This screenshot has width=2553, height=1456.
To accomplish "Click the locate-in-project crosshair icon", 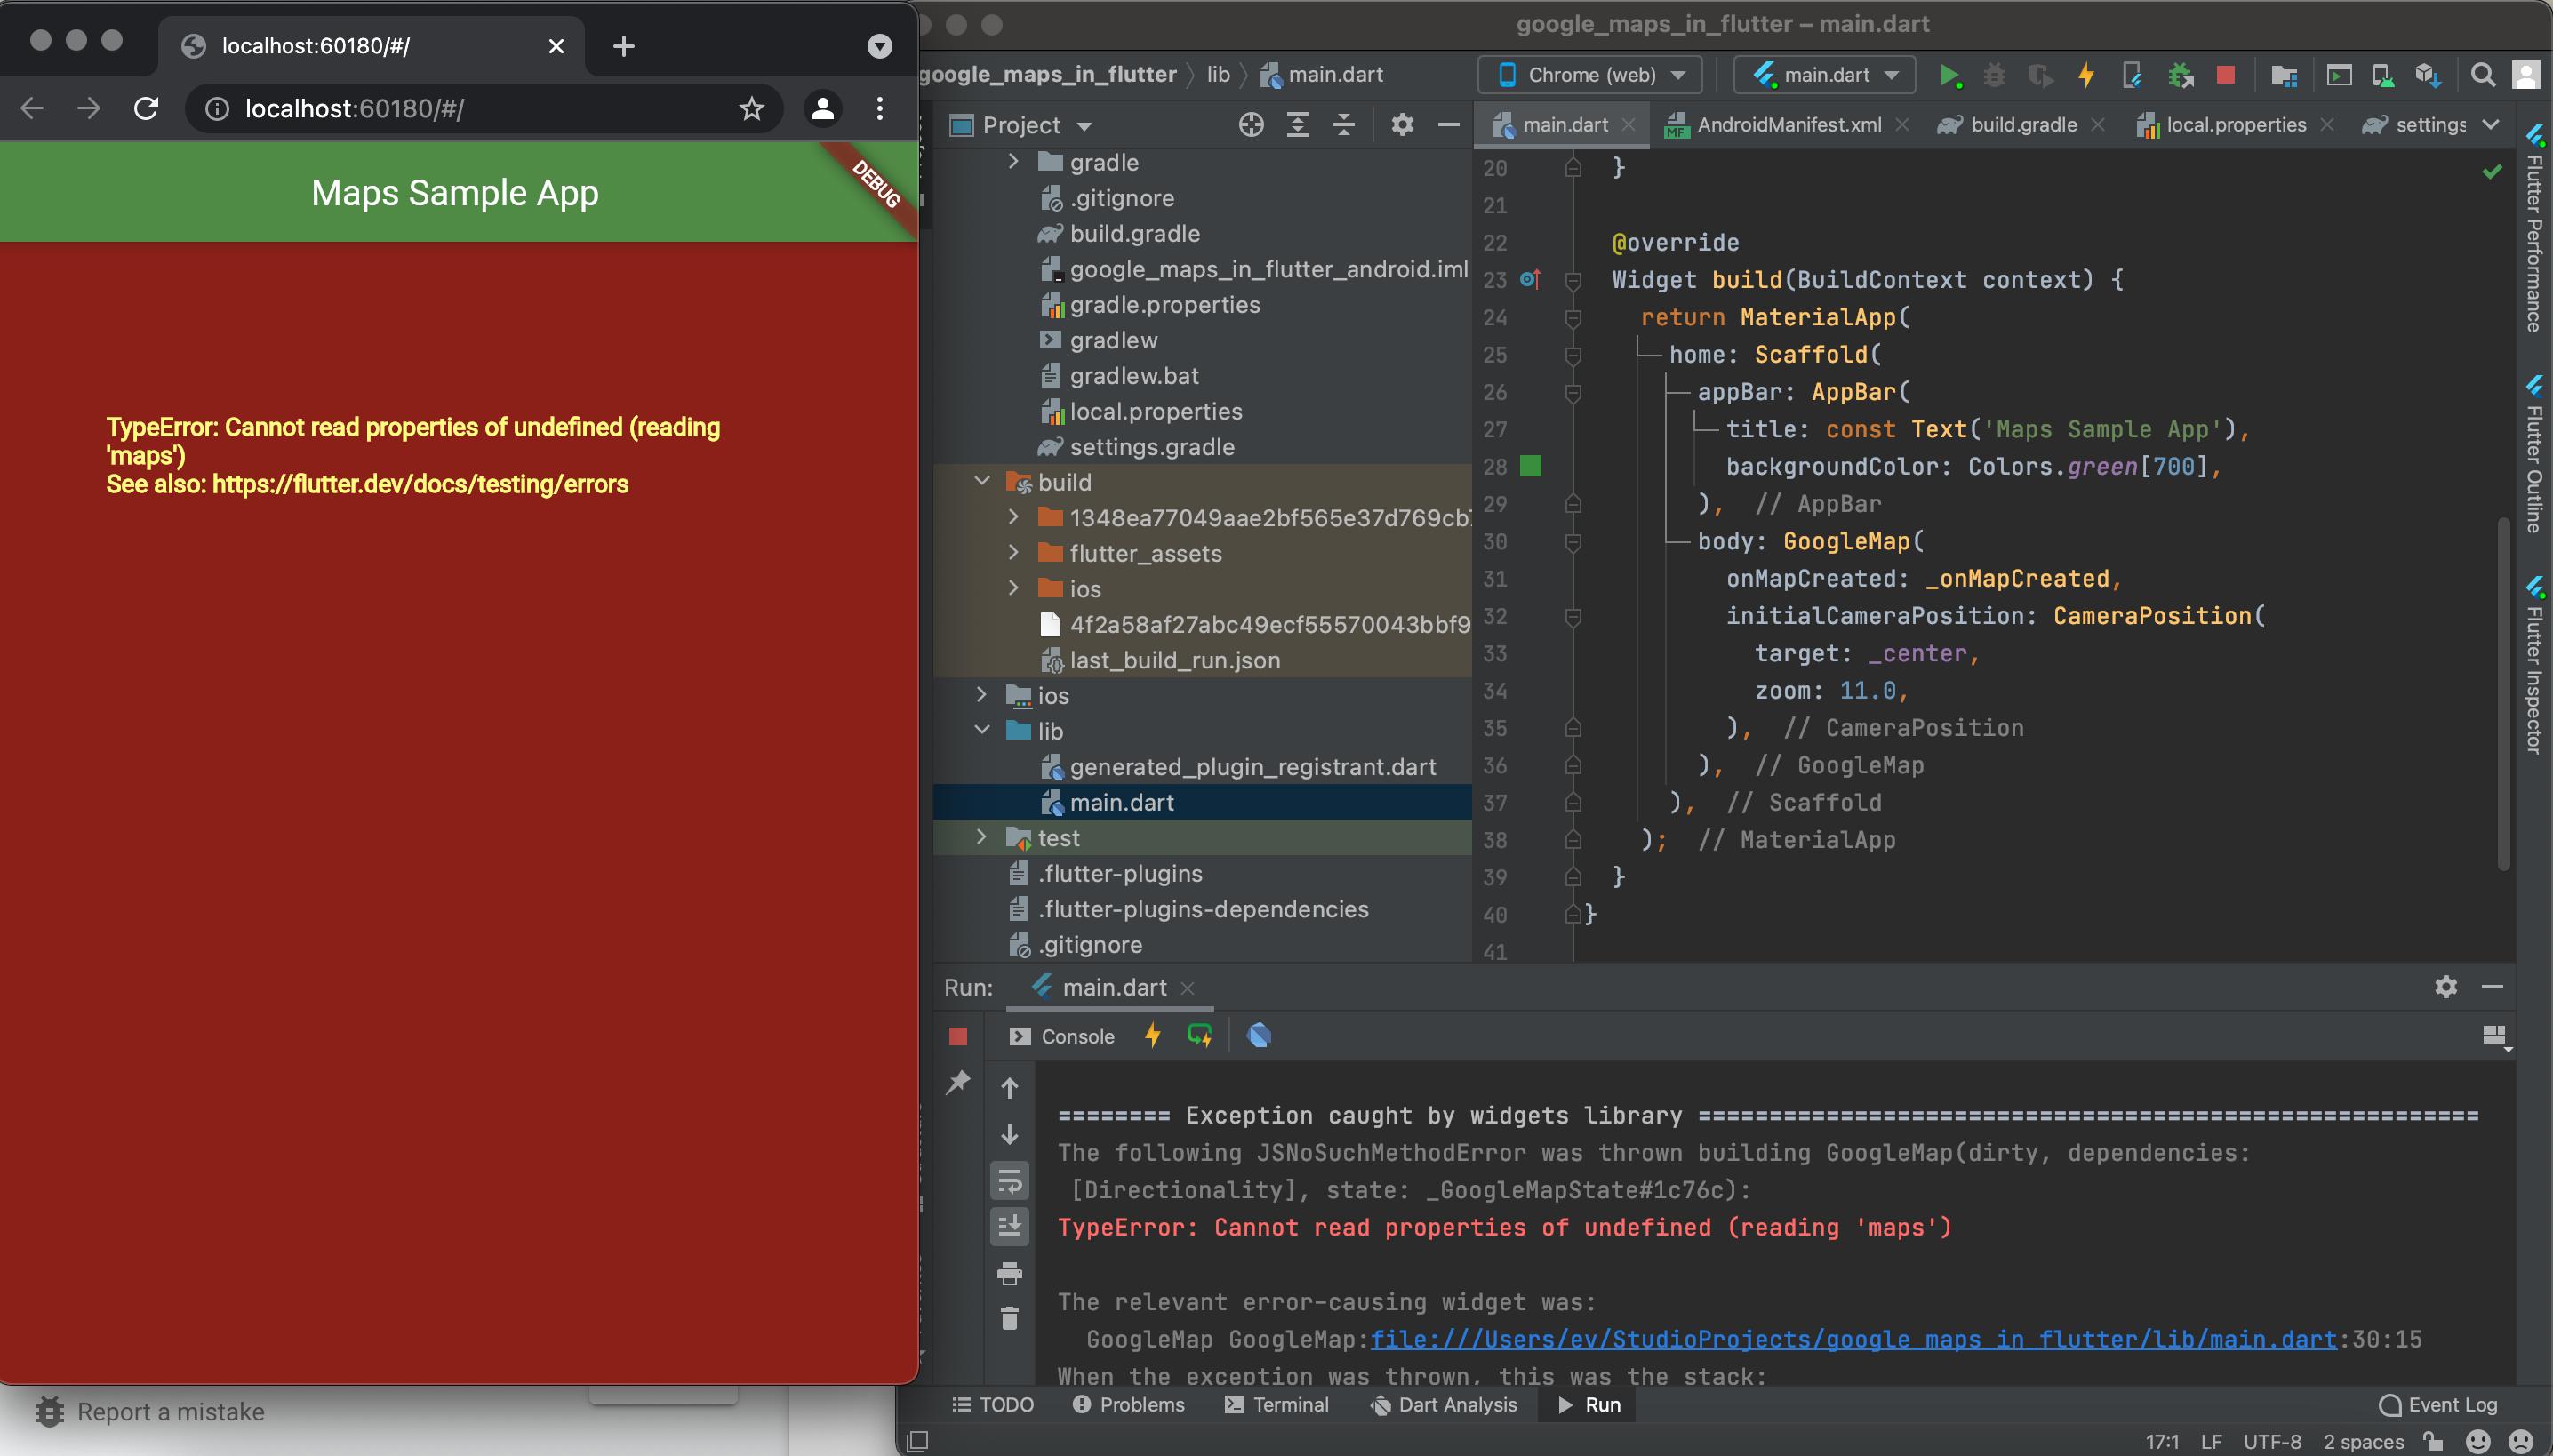I will [x=1251, y=125].
